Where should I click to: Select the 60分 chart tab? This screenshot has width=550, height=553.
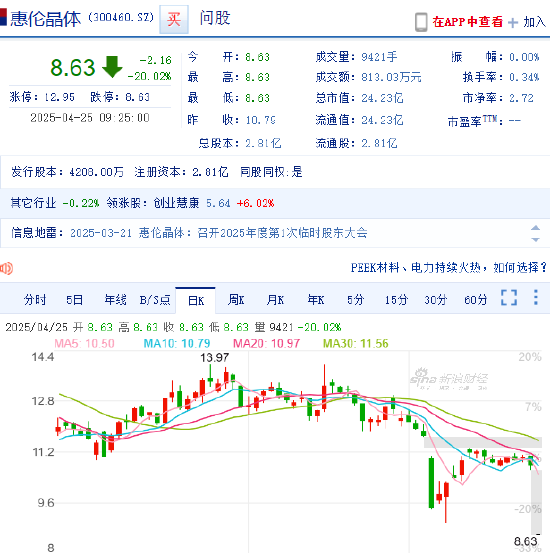click(475, 300)
